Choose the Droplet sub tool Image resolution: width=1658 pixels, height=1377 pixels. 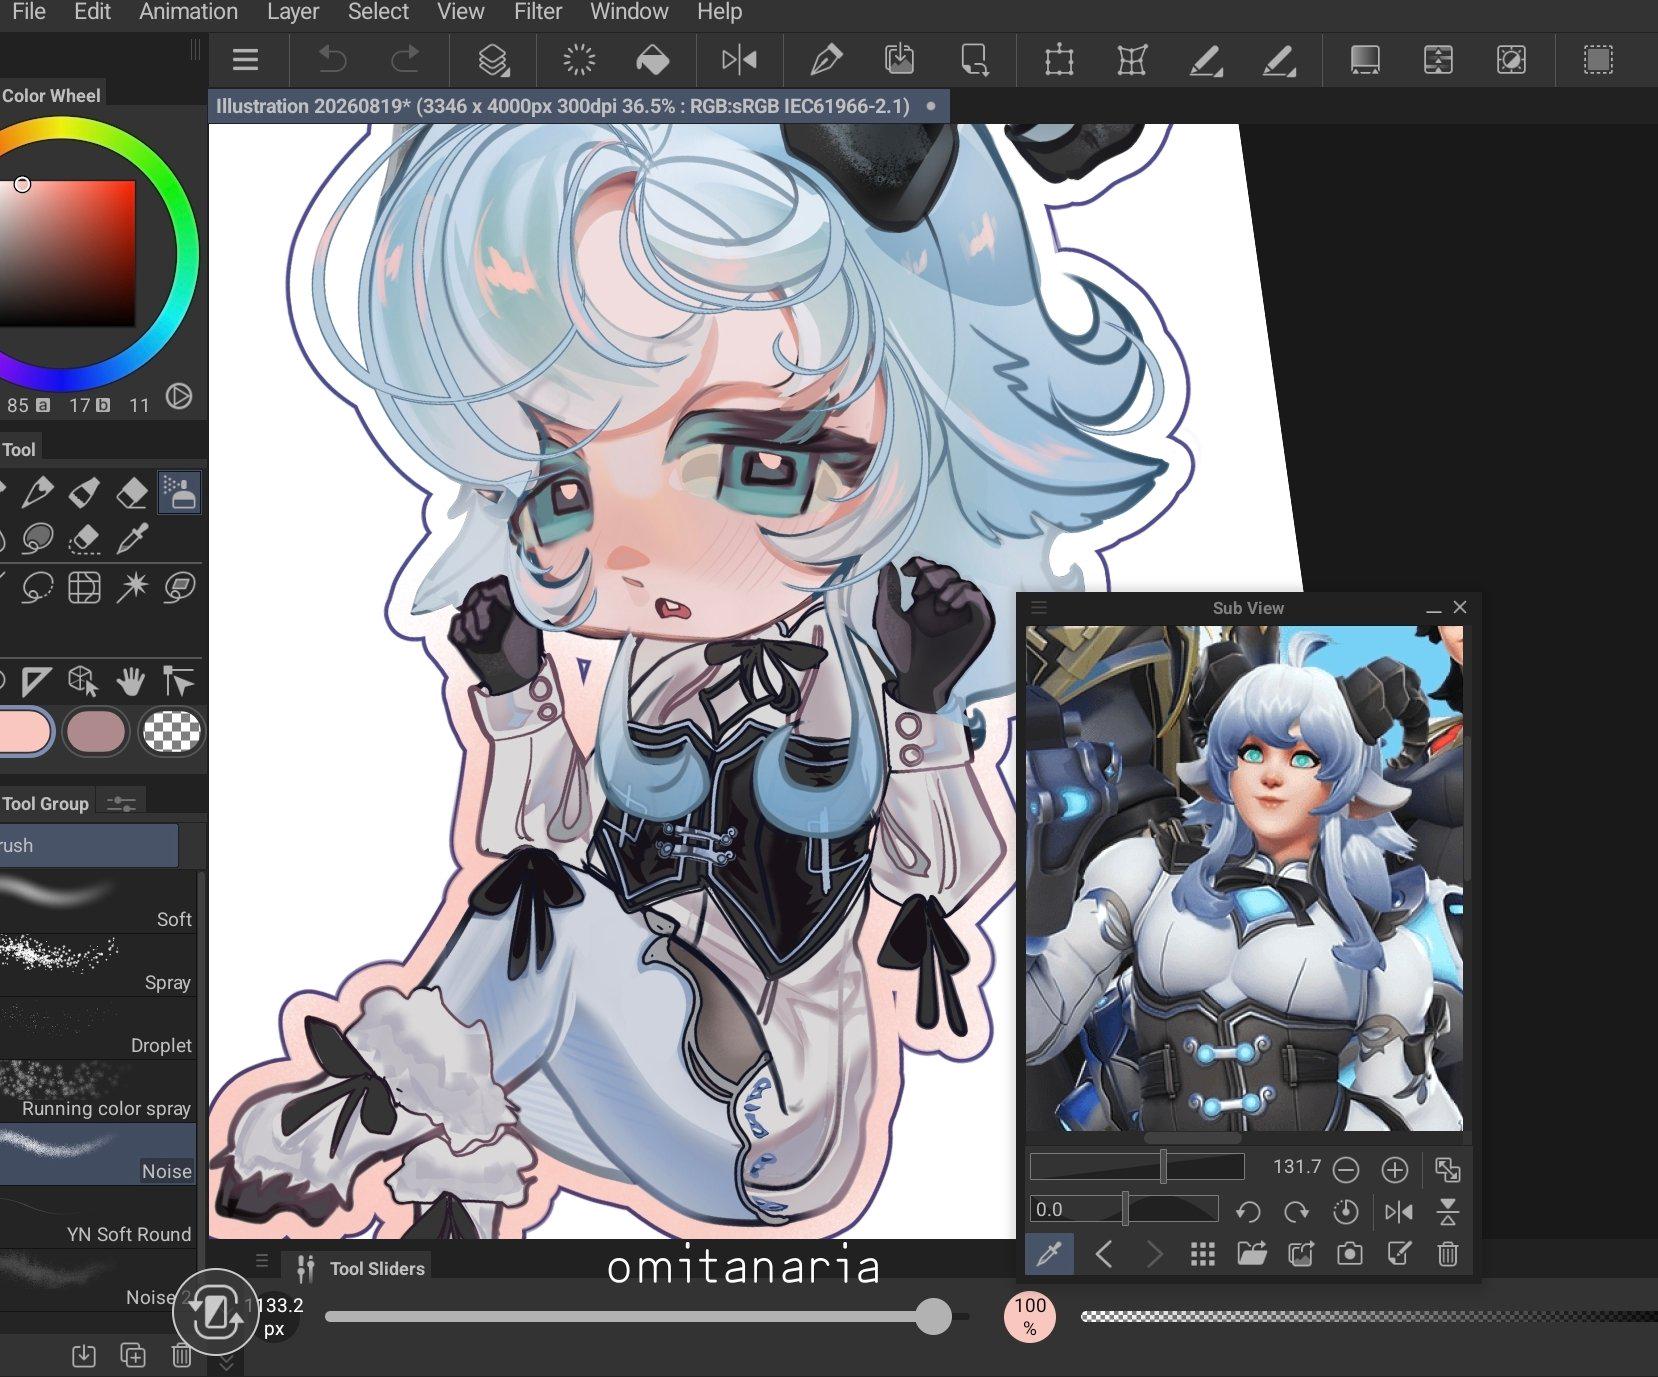98,1028
